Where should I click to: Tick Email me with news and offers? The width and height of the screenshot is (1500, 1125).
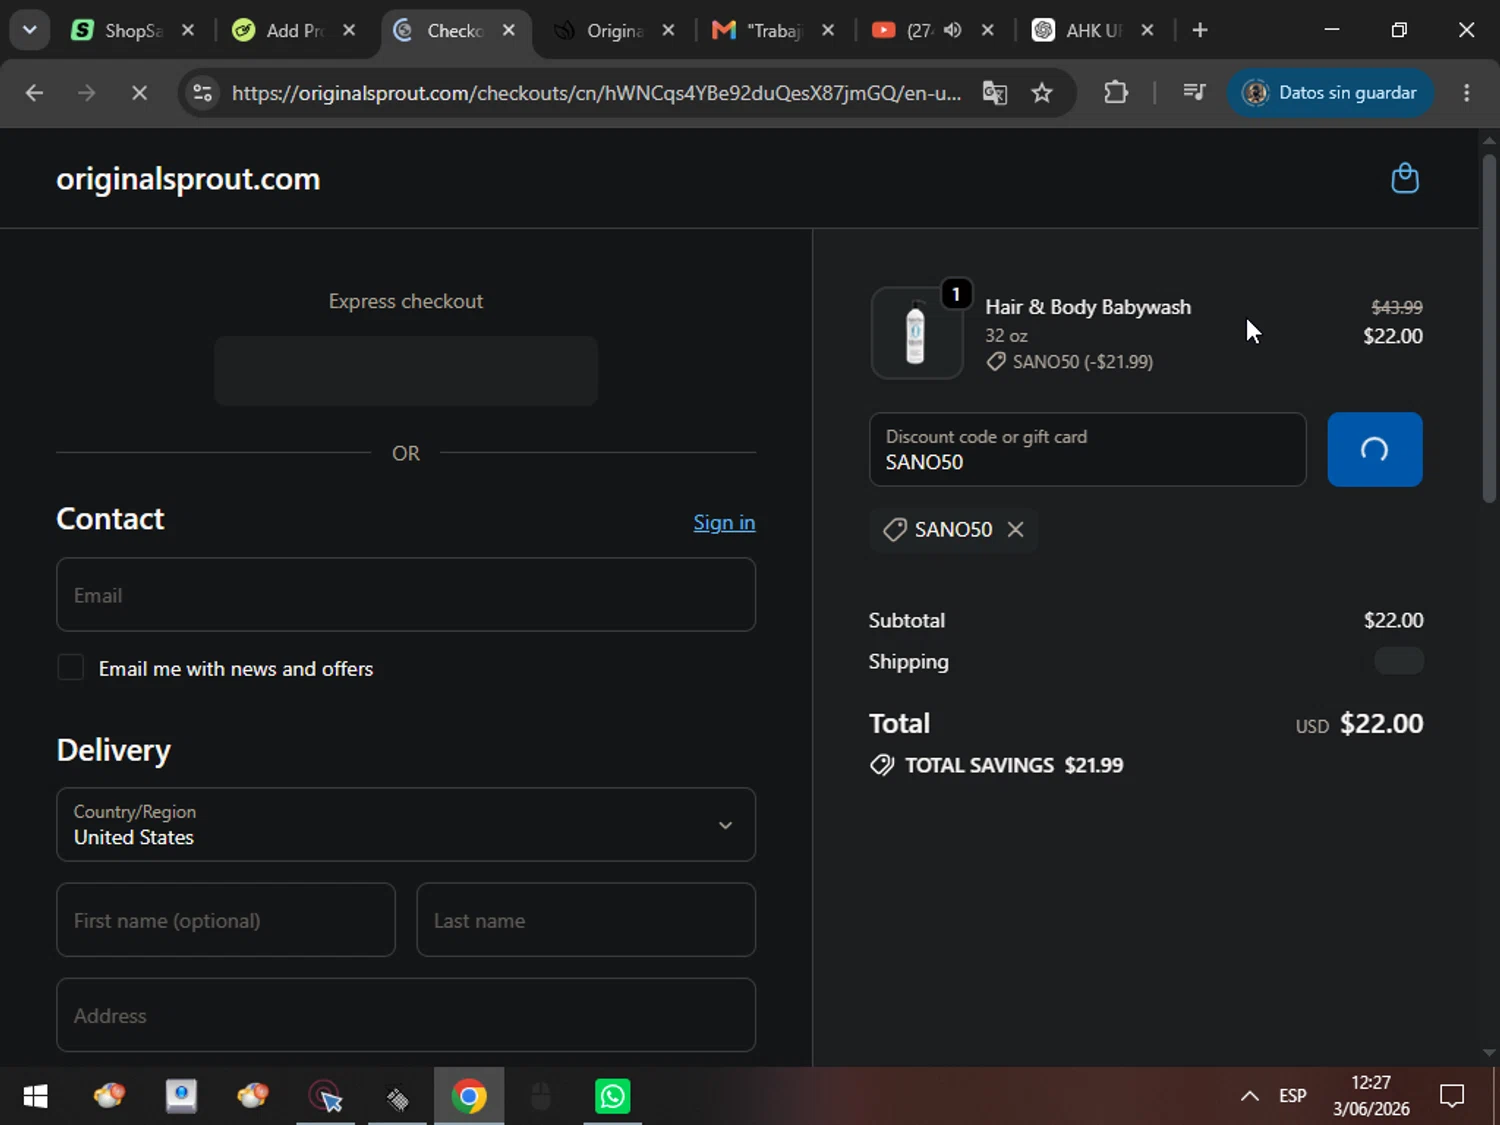(70, 668)
